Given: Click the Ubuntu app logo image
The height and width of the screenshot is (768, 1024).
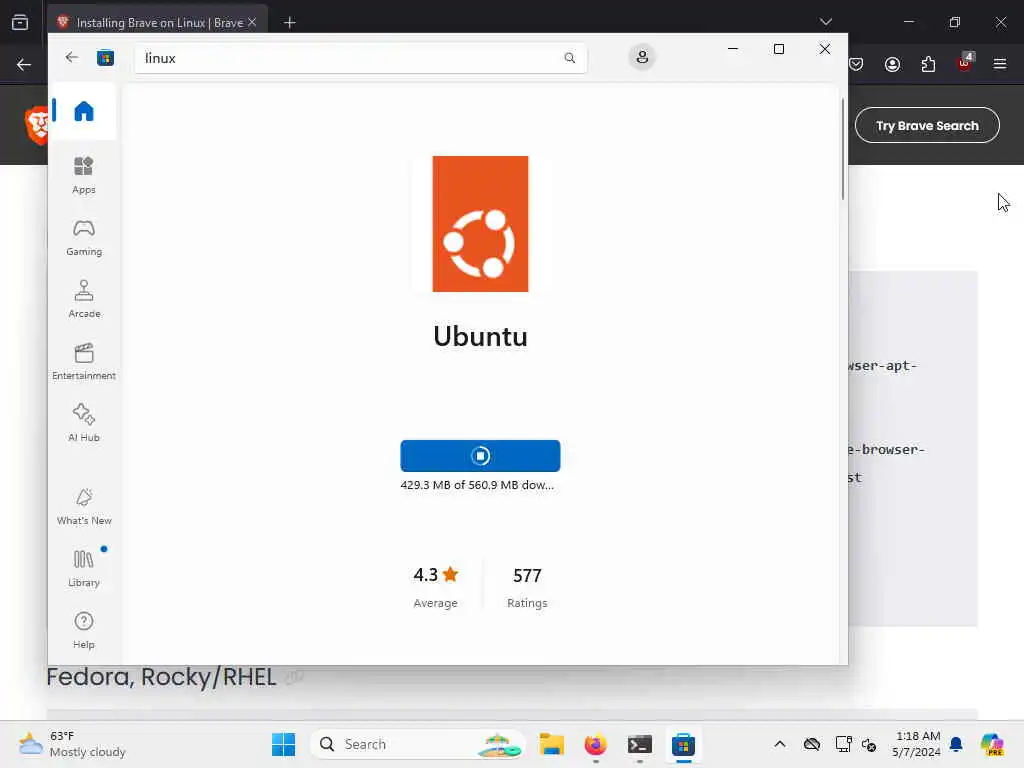Looking at the screenshot, I should 480,224.
